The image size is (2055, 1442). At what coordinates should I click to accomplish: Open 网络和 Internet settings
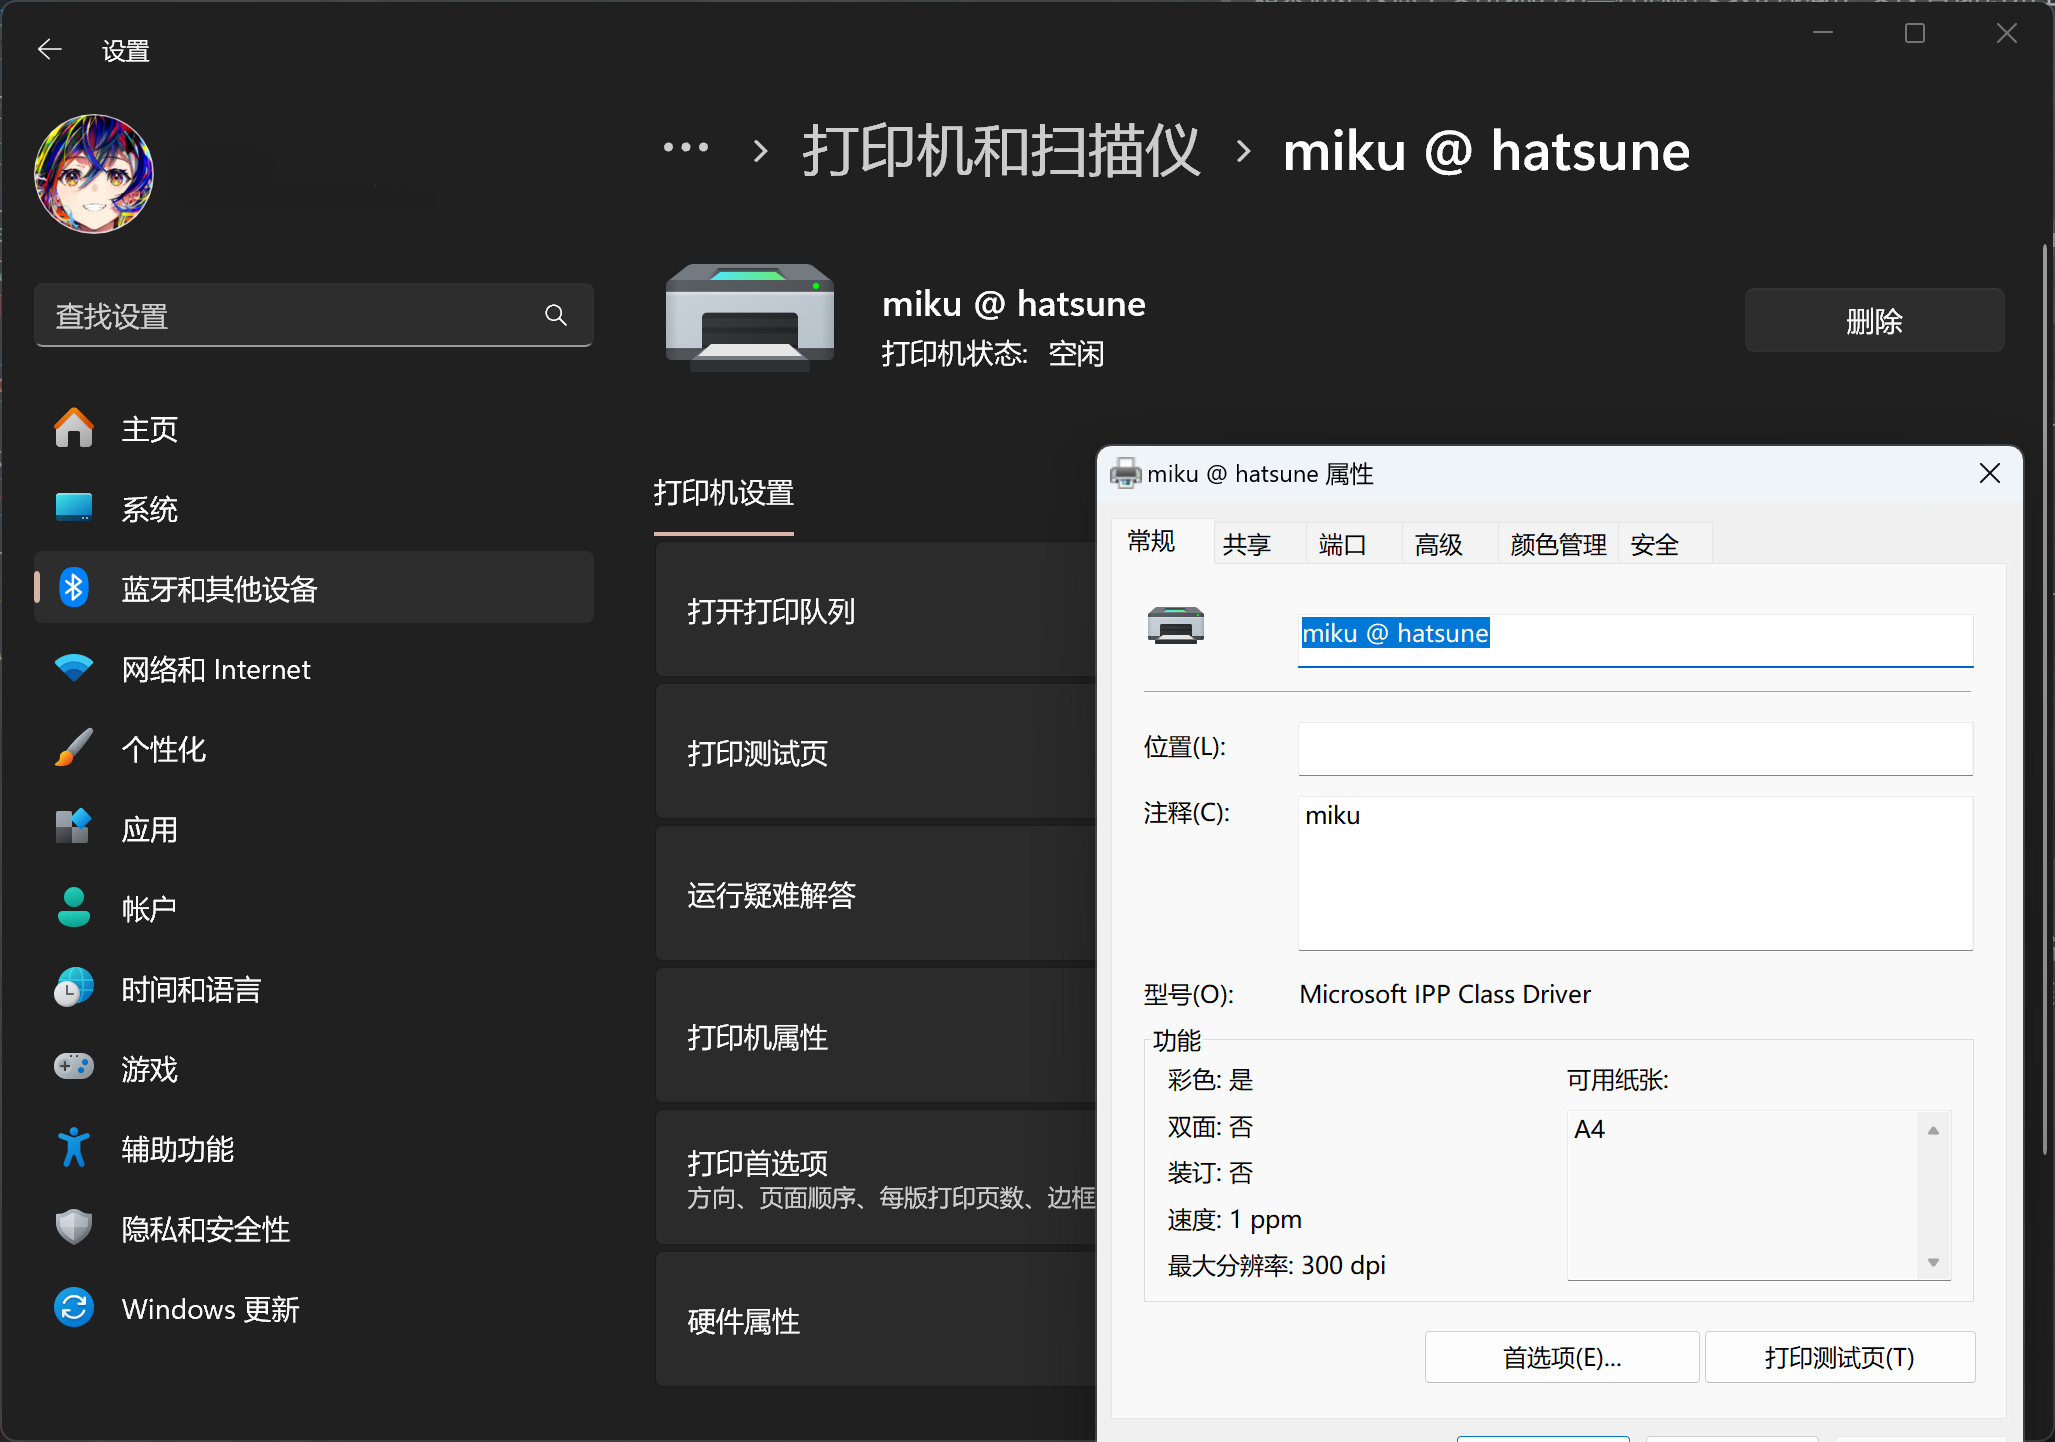(313, 669)
